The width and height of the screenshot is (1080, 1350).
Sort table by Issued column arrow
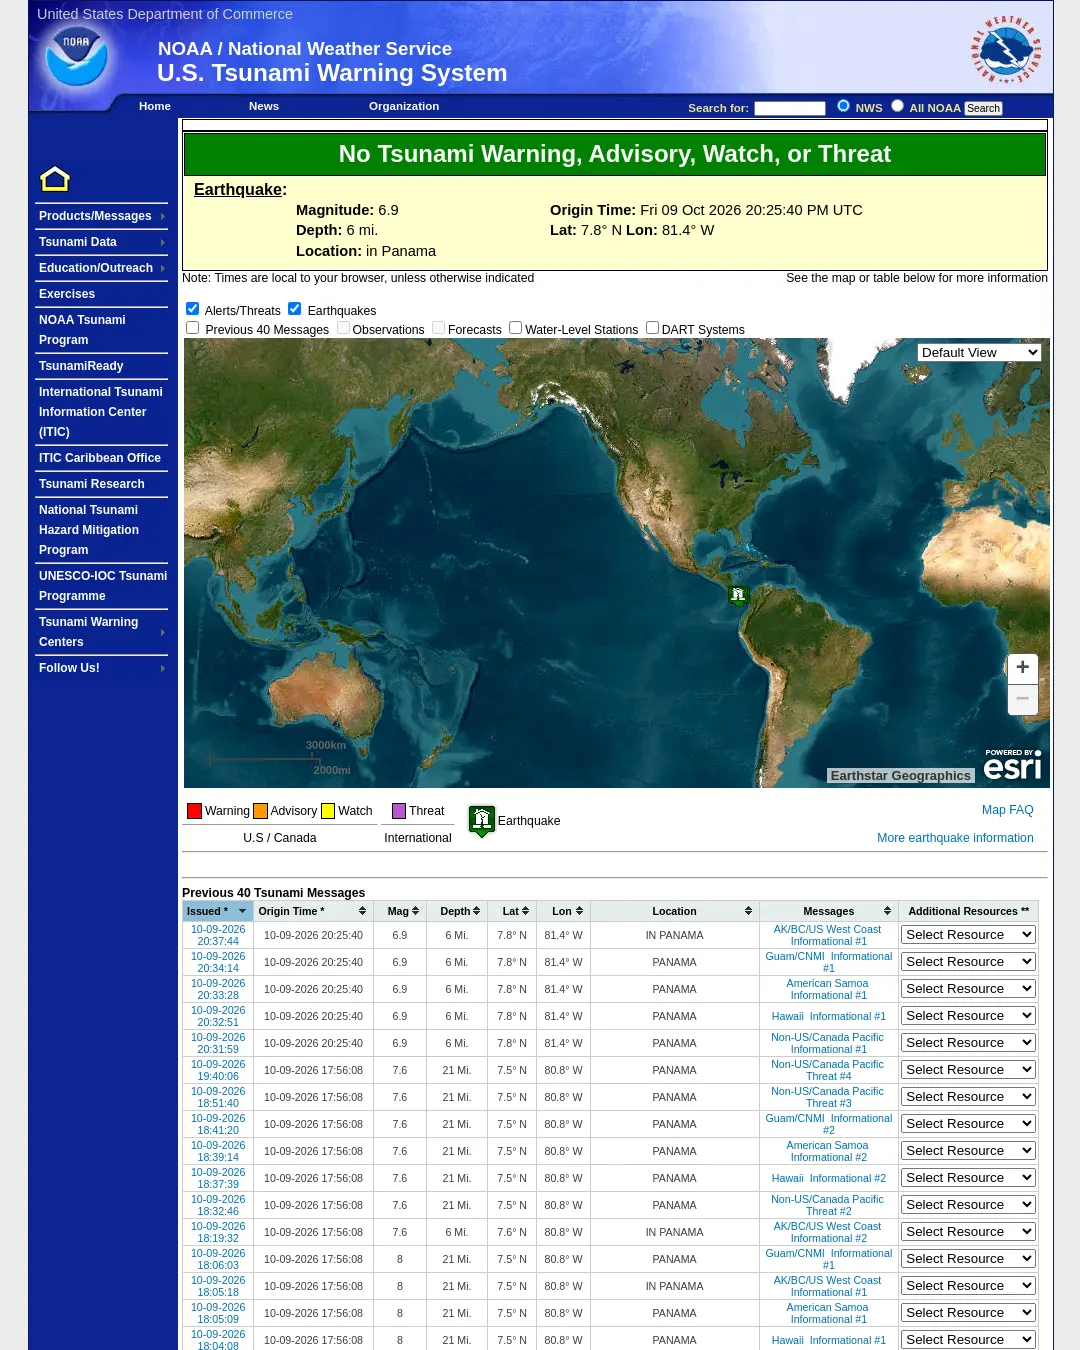click(242, 911)
